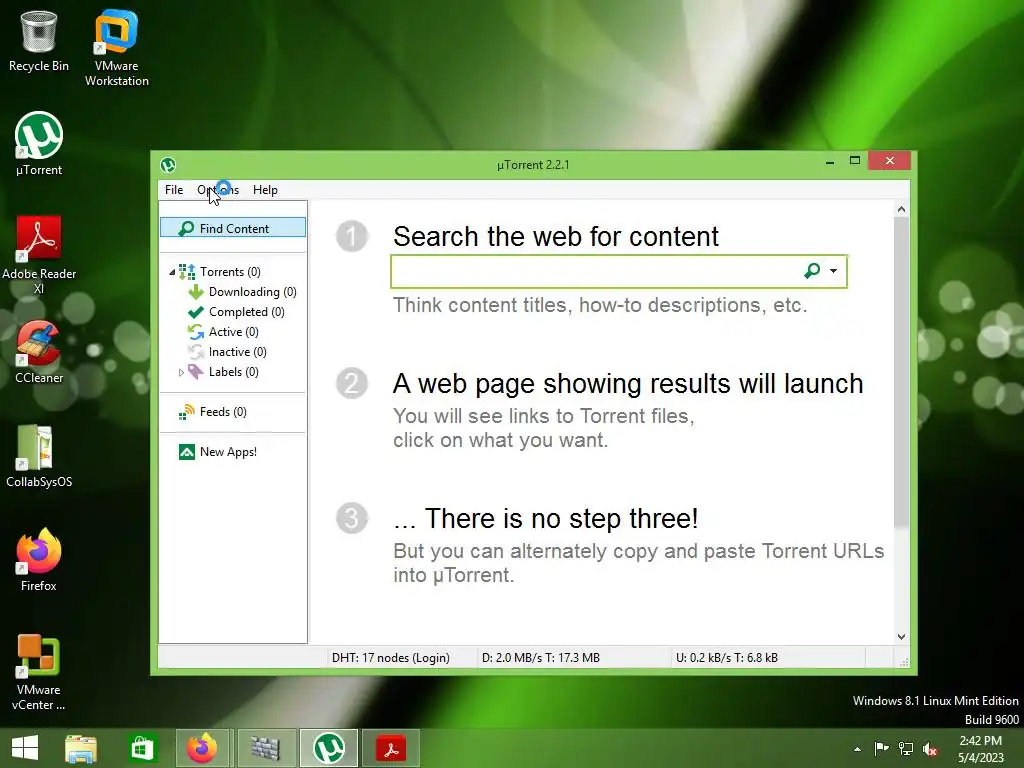Collapse the Torrents tree node
The height and width of the screenshot is (768, 1024).
click(172, 272)
